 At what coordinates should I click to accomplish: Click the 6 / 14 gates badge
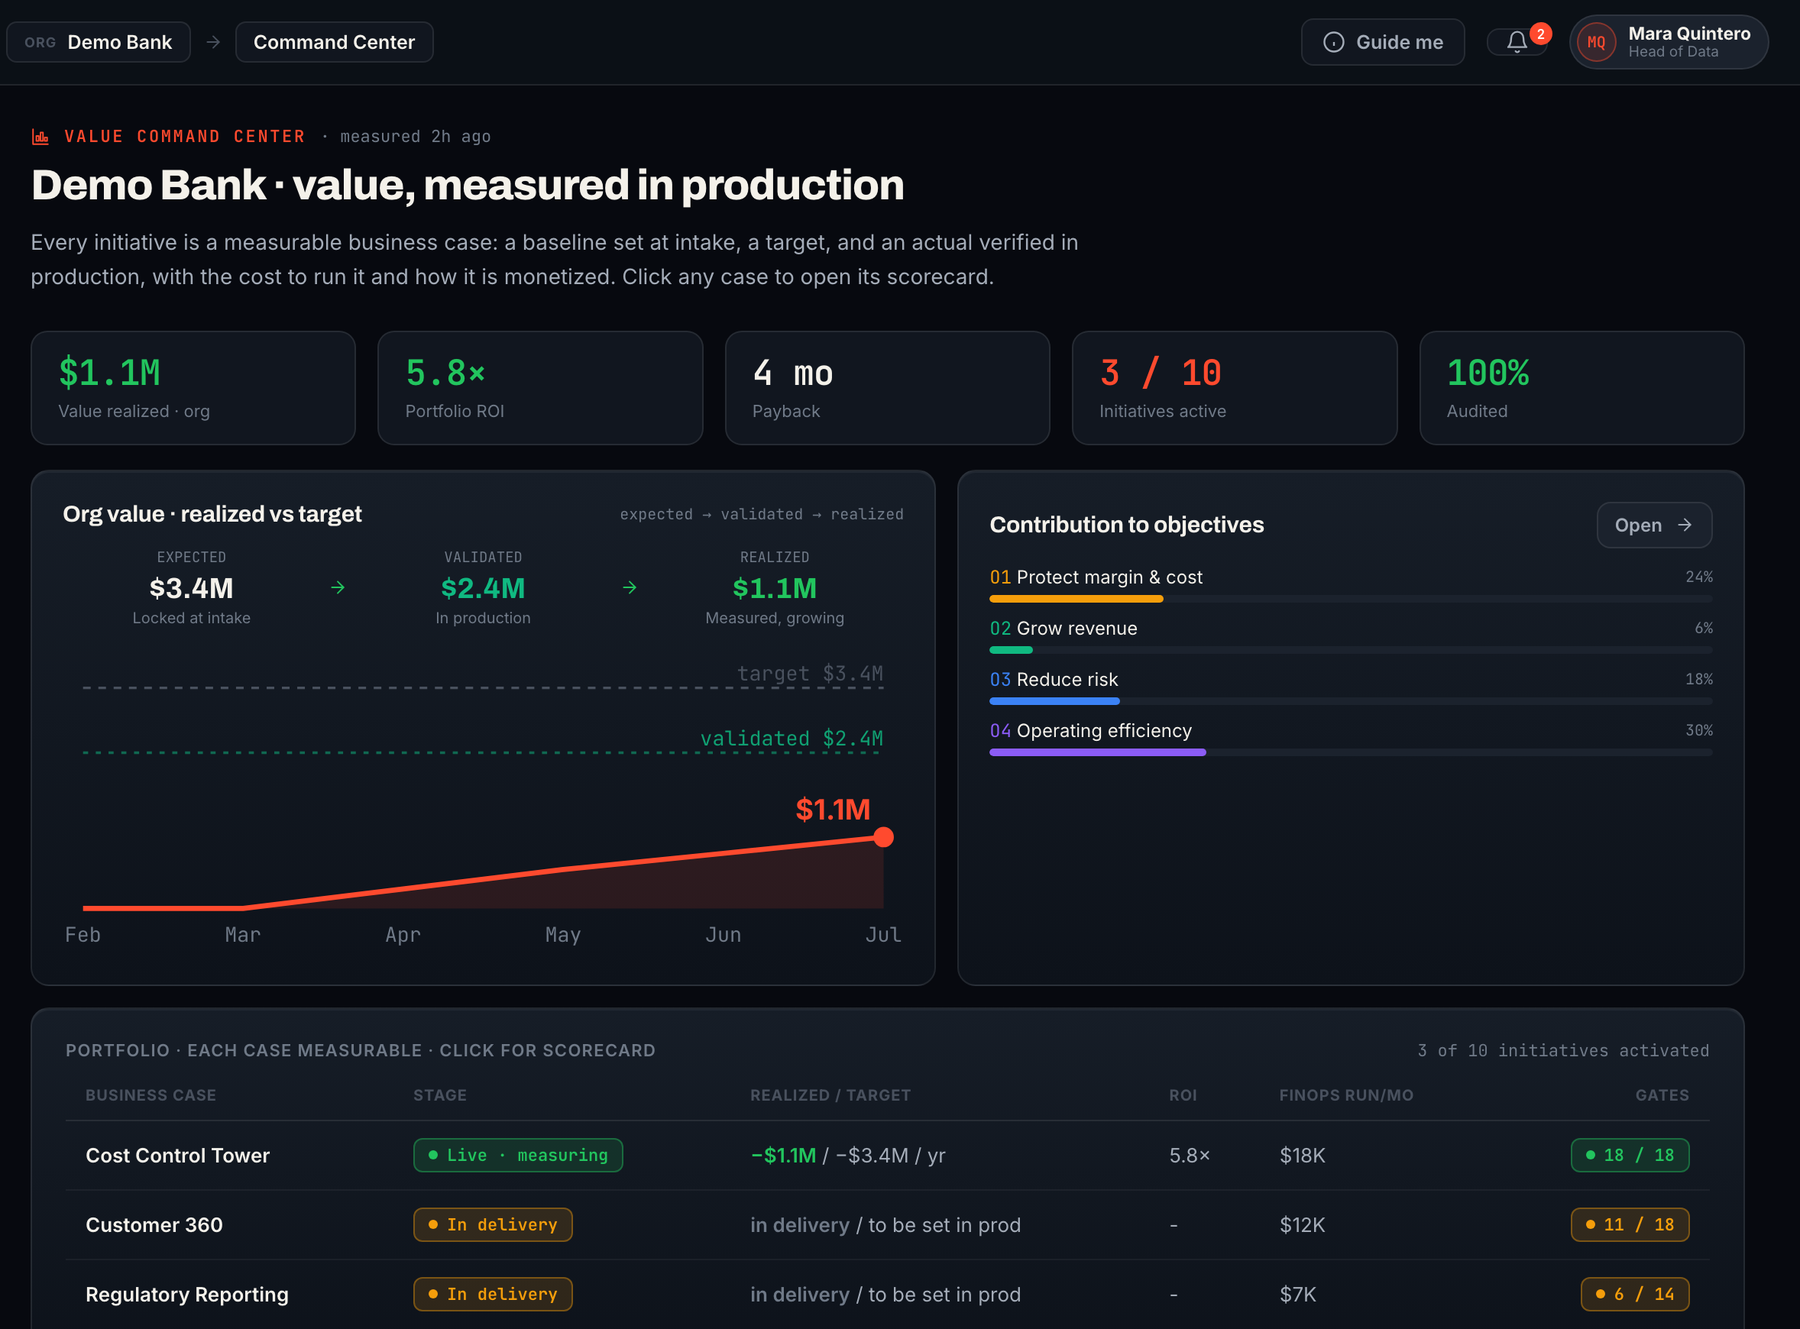1635,1294
